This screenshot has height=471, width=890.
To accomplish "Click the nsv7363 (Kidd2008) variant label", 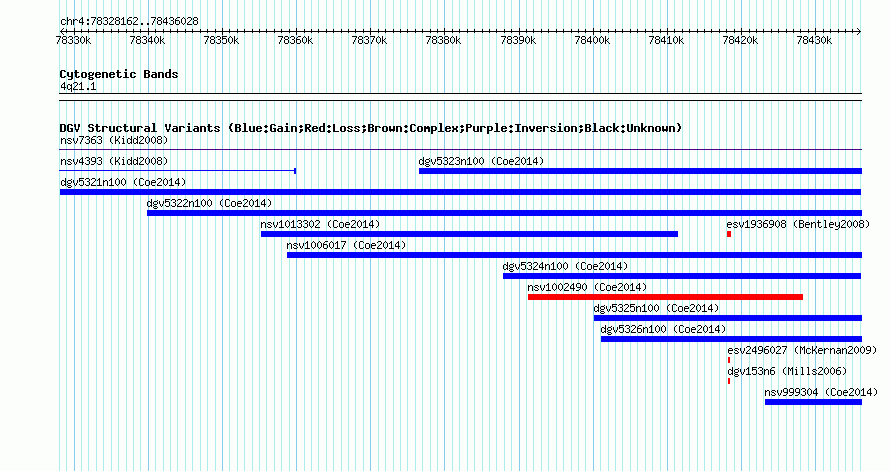I will click(x=114, y=140).
